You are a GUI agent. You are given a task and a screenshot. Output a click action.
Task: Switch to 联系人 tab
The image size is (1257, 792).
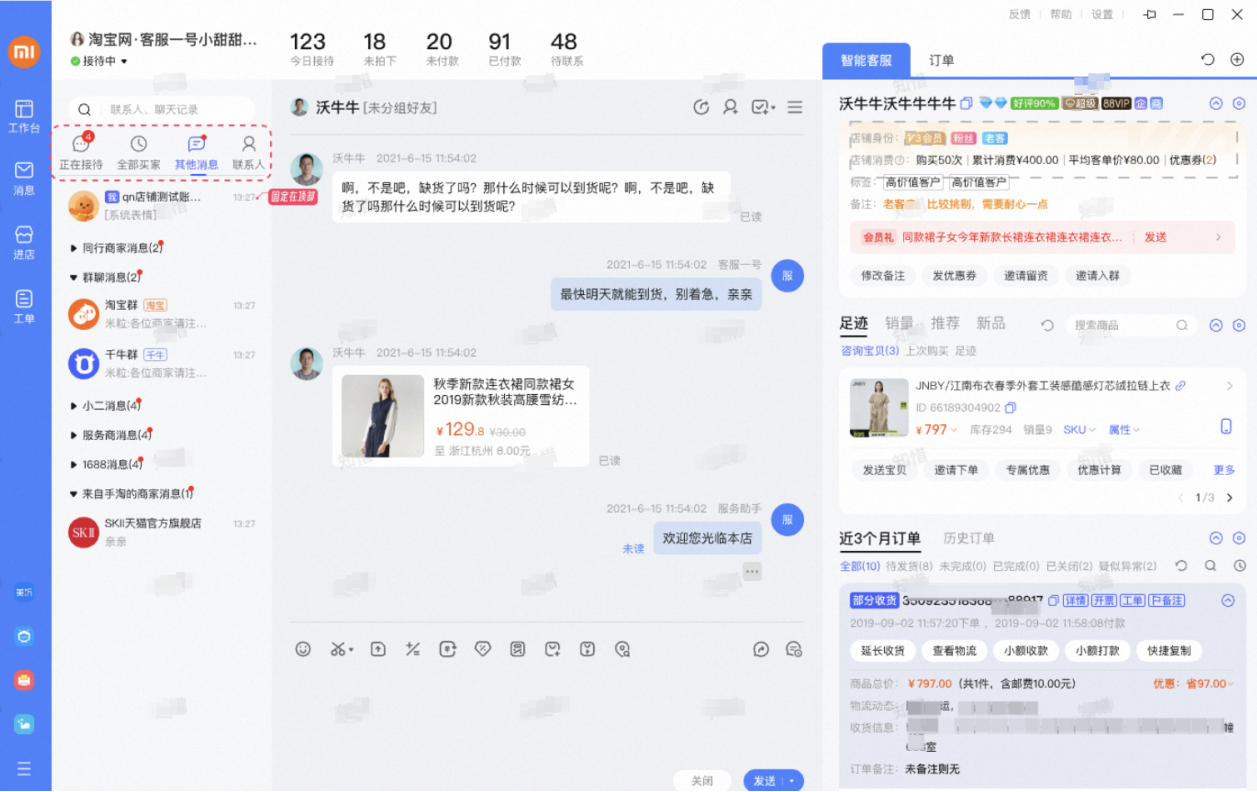(x=249, y=153)
